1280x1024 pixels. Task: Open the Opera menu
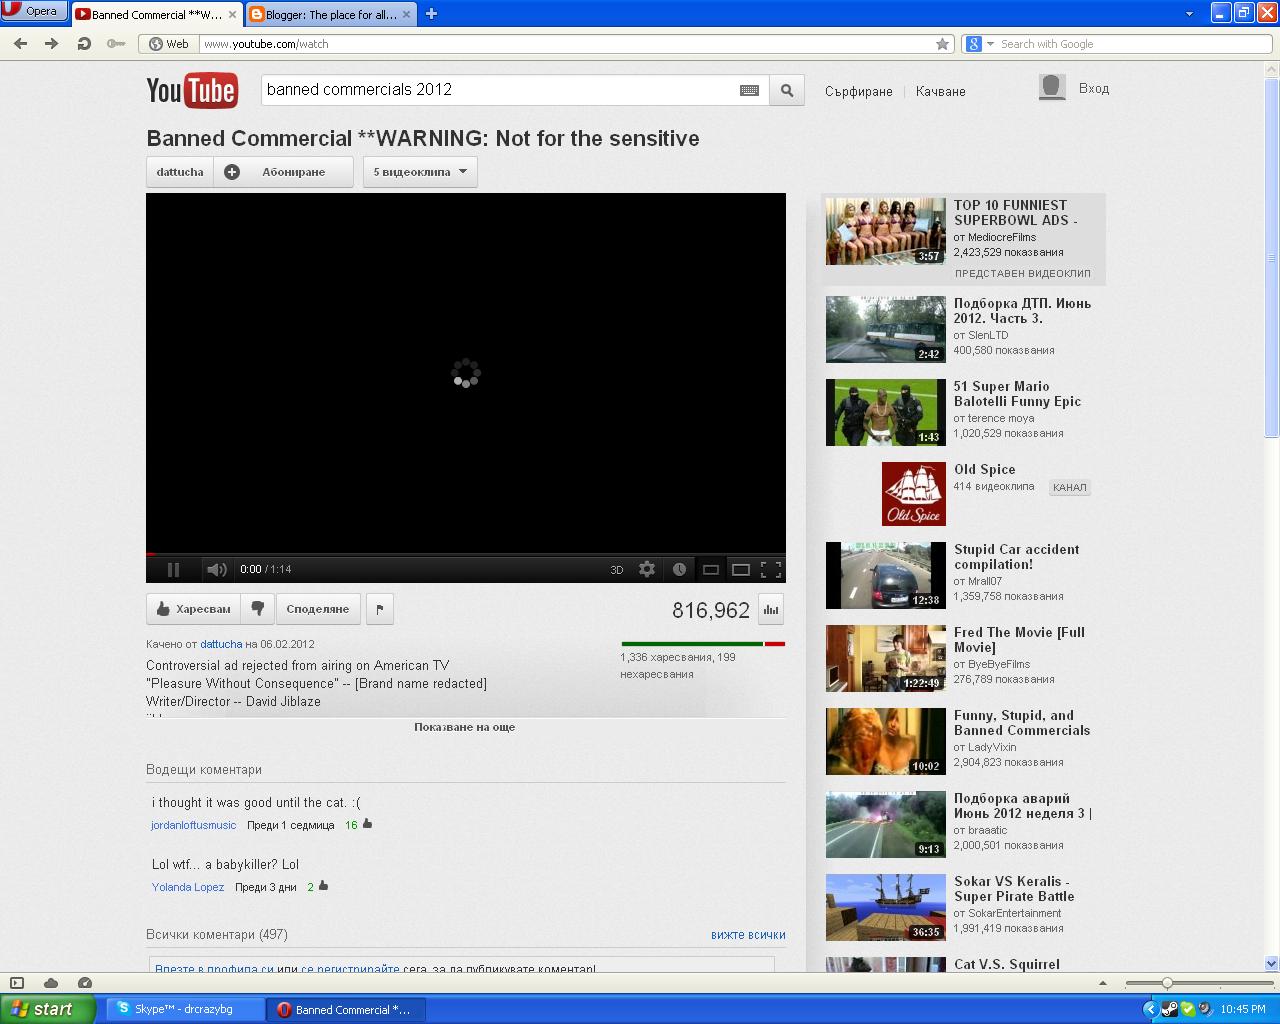click(x=34, y=11)
